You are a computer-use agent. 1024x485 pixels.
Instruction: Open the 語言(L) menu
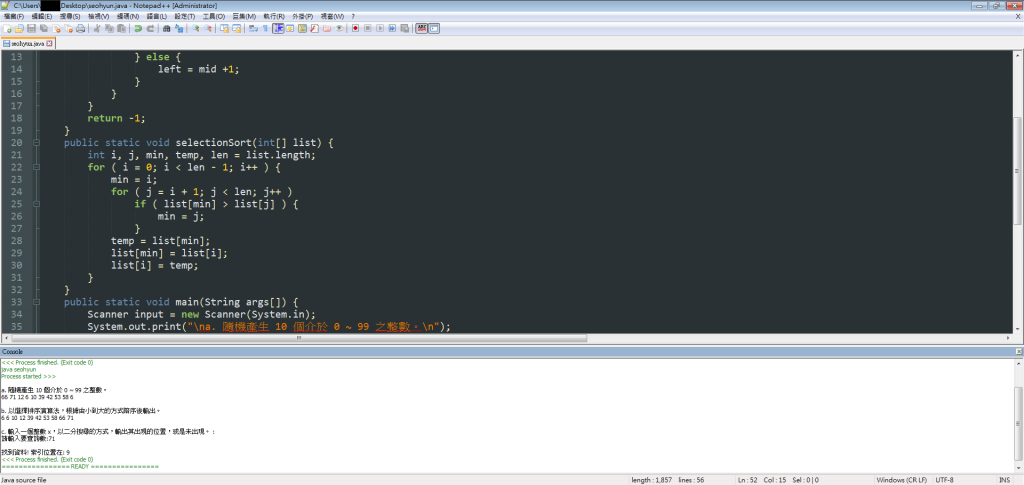(x=156, y=16)
